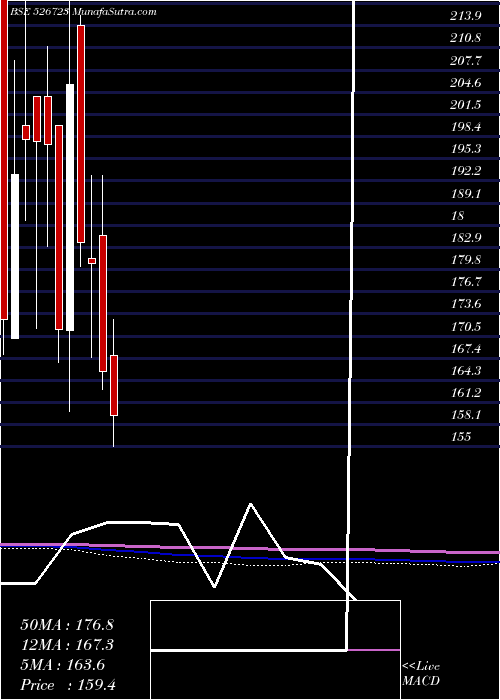Click the 182.9 price axis label

point(466,238)
